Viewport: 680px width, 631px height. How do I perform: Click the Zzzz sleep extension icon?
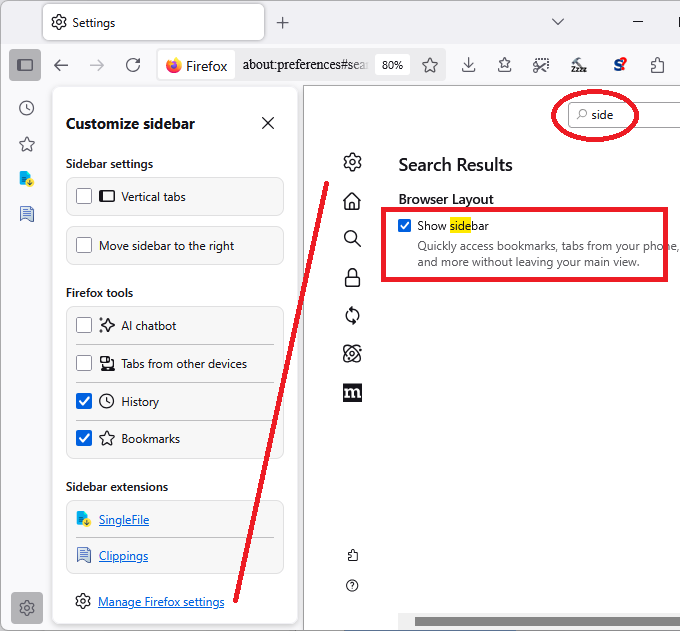(x=579, y=65)
